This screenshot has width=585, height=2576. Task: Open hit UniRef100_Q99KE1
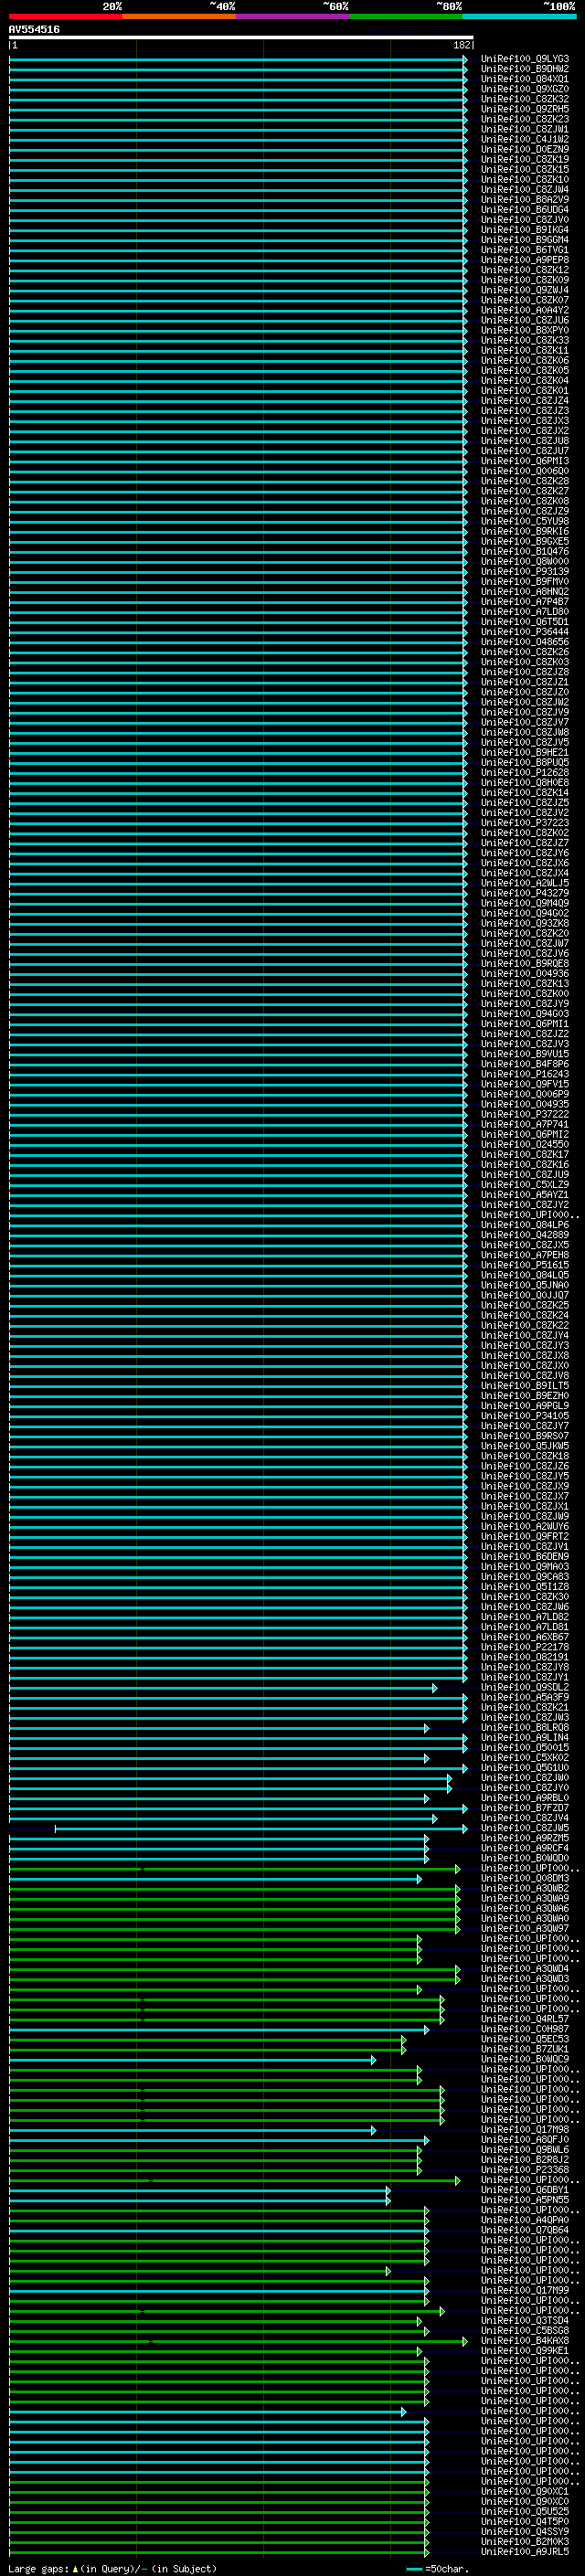(525, 2351)
